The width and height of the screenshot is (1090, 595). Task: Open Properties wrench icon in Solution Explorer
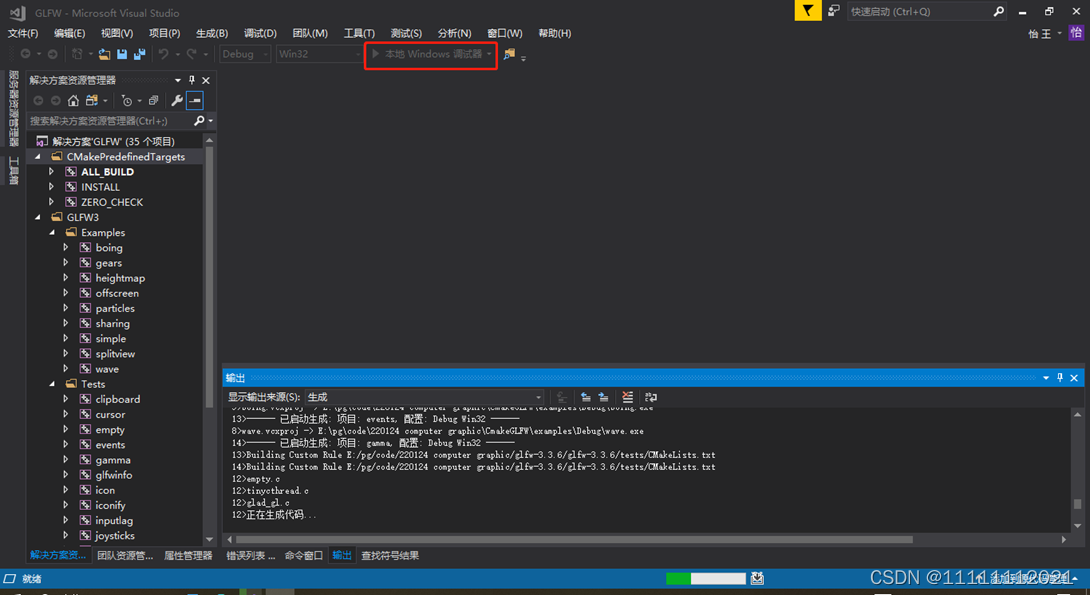pos(177,100)
